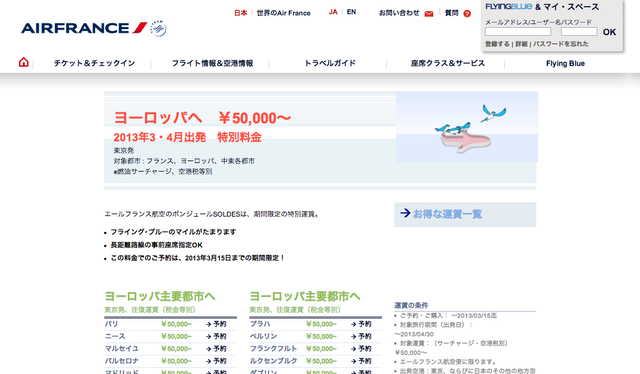
Task: Click the FLYINGBLUE & マイ・スペース heading
Action: point(542,7)
